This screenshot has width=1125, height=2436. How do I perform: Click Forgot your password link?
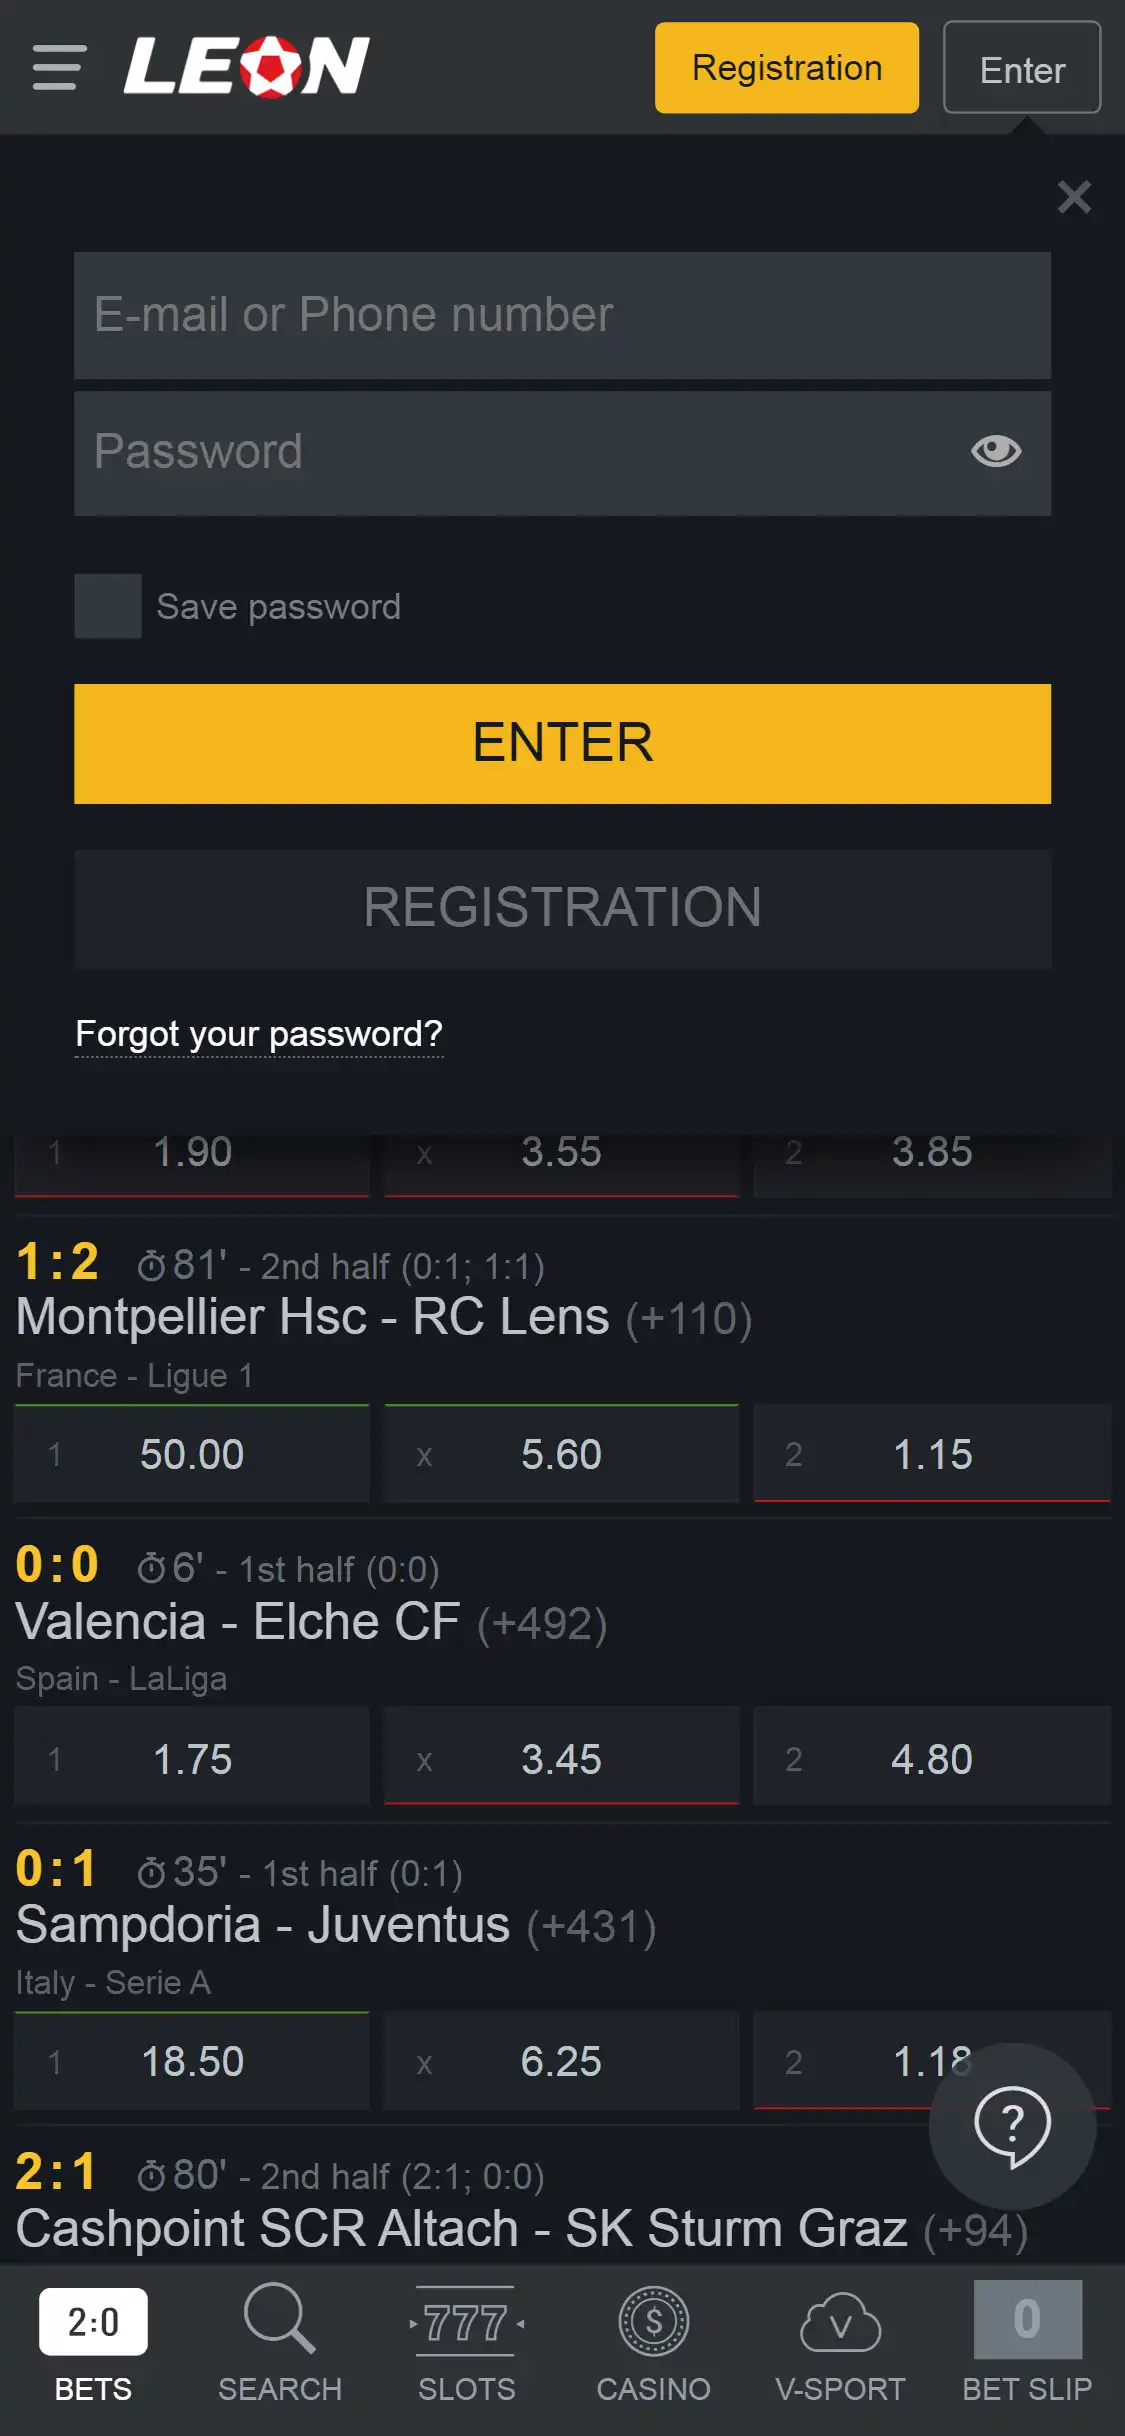pyautogui.click(x=259, y=1034)
